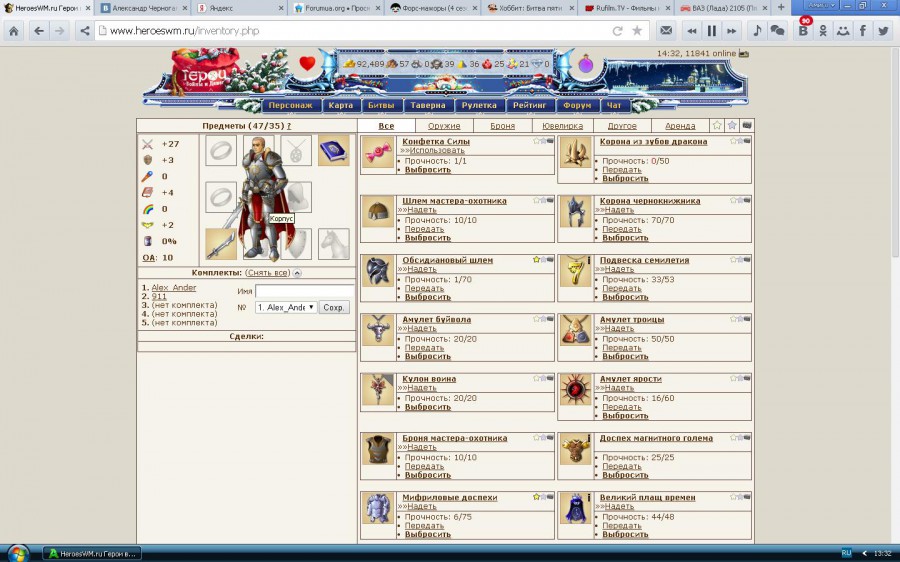Pause playback in browser toolbar
Screen dimensions: 900x562
pos(712,31)
